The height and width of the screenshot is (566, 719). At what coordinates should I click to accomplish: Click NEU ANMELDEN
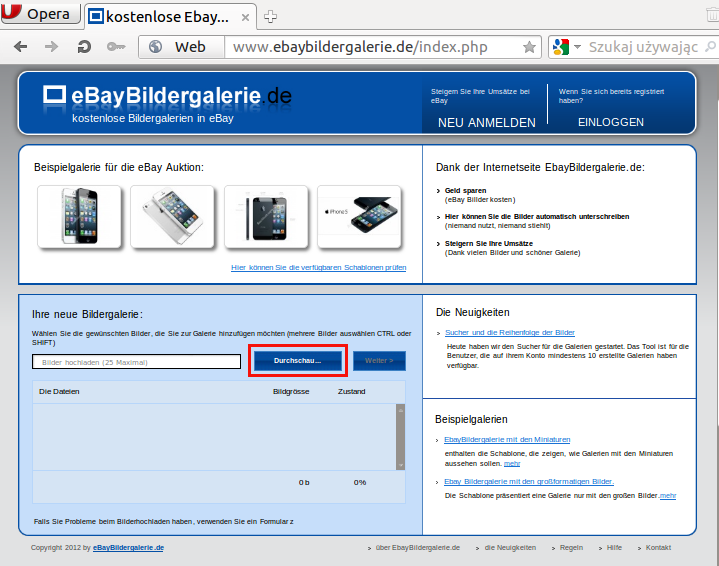(x=487, y=122)
